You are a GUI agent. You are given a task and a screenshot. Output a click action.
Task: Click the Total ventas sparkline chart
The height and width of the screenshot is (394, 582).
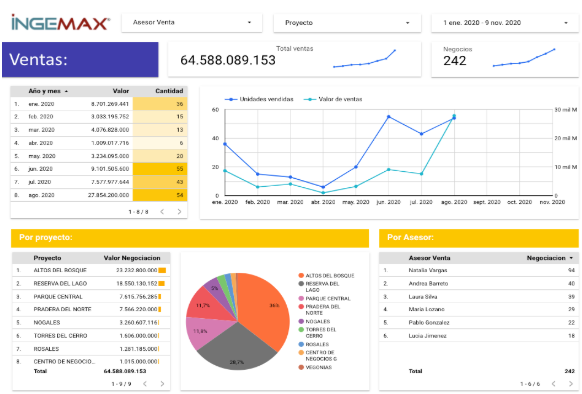coord(364,59)
